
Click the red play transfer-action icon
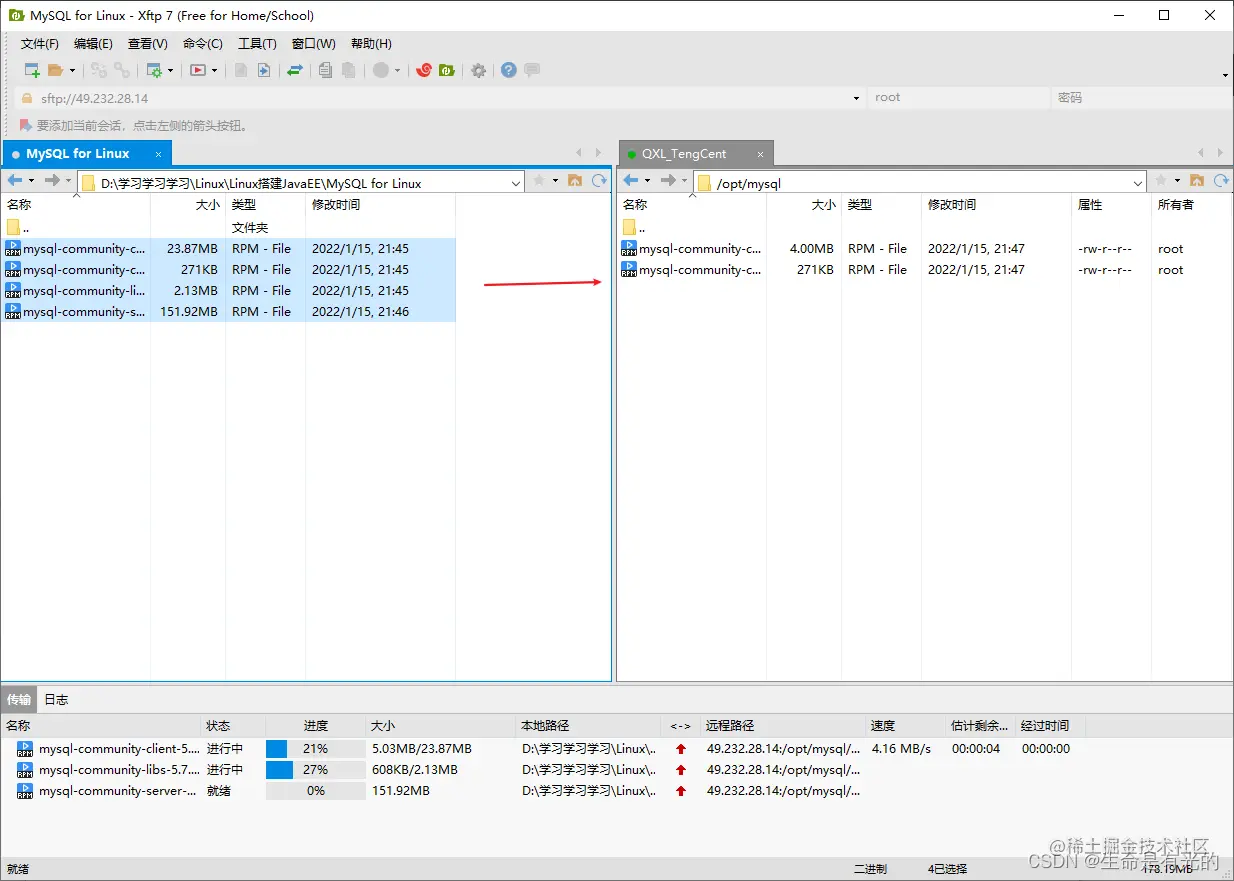click(198, 70)
